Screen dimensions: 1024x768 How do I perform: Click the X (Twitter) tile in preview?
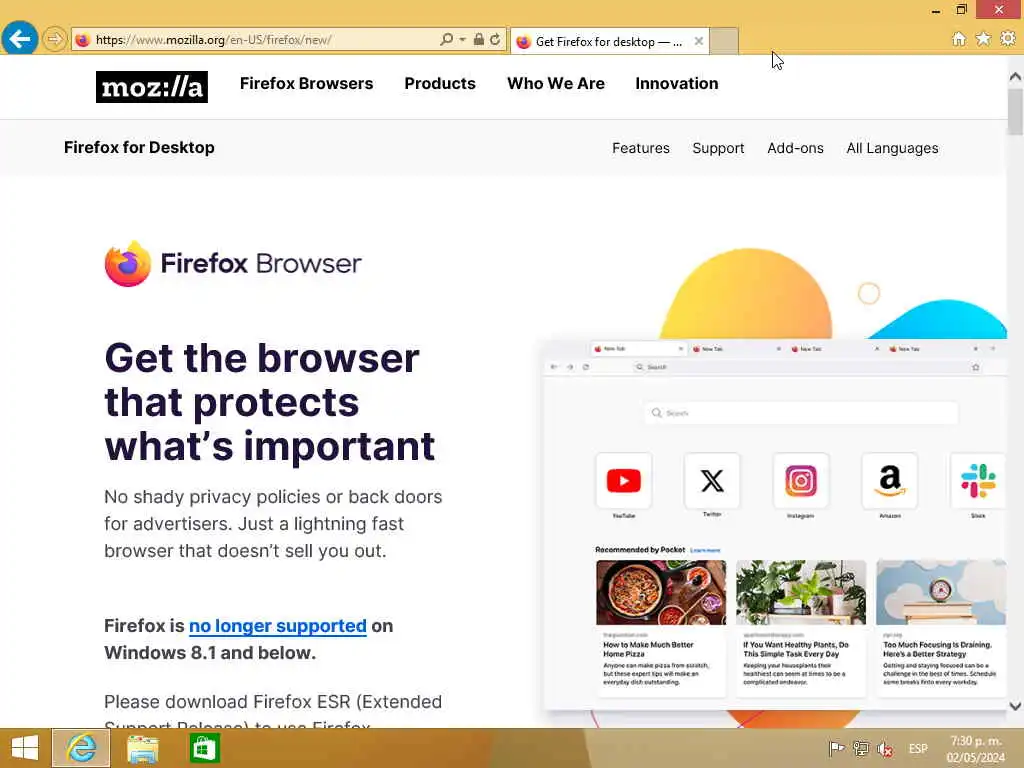712,481
